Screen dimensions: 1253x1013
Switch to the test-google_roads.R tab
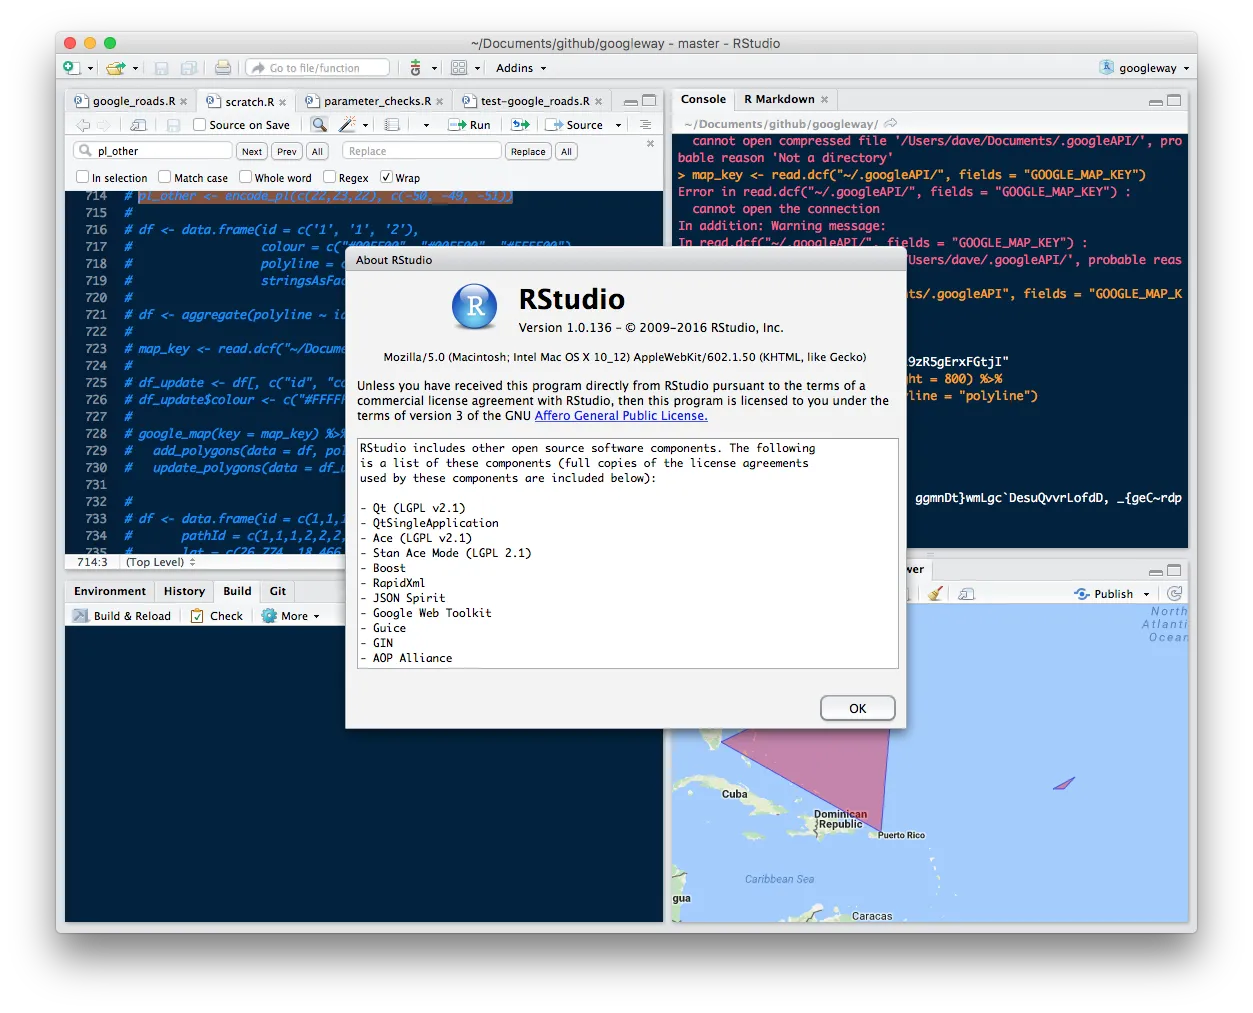(x=533, y=101)
